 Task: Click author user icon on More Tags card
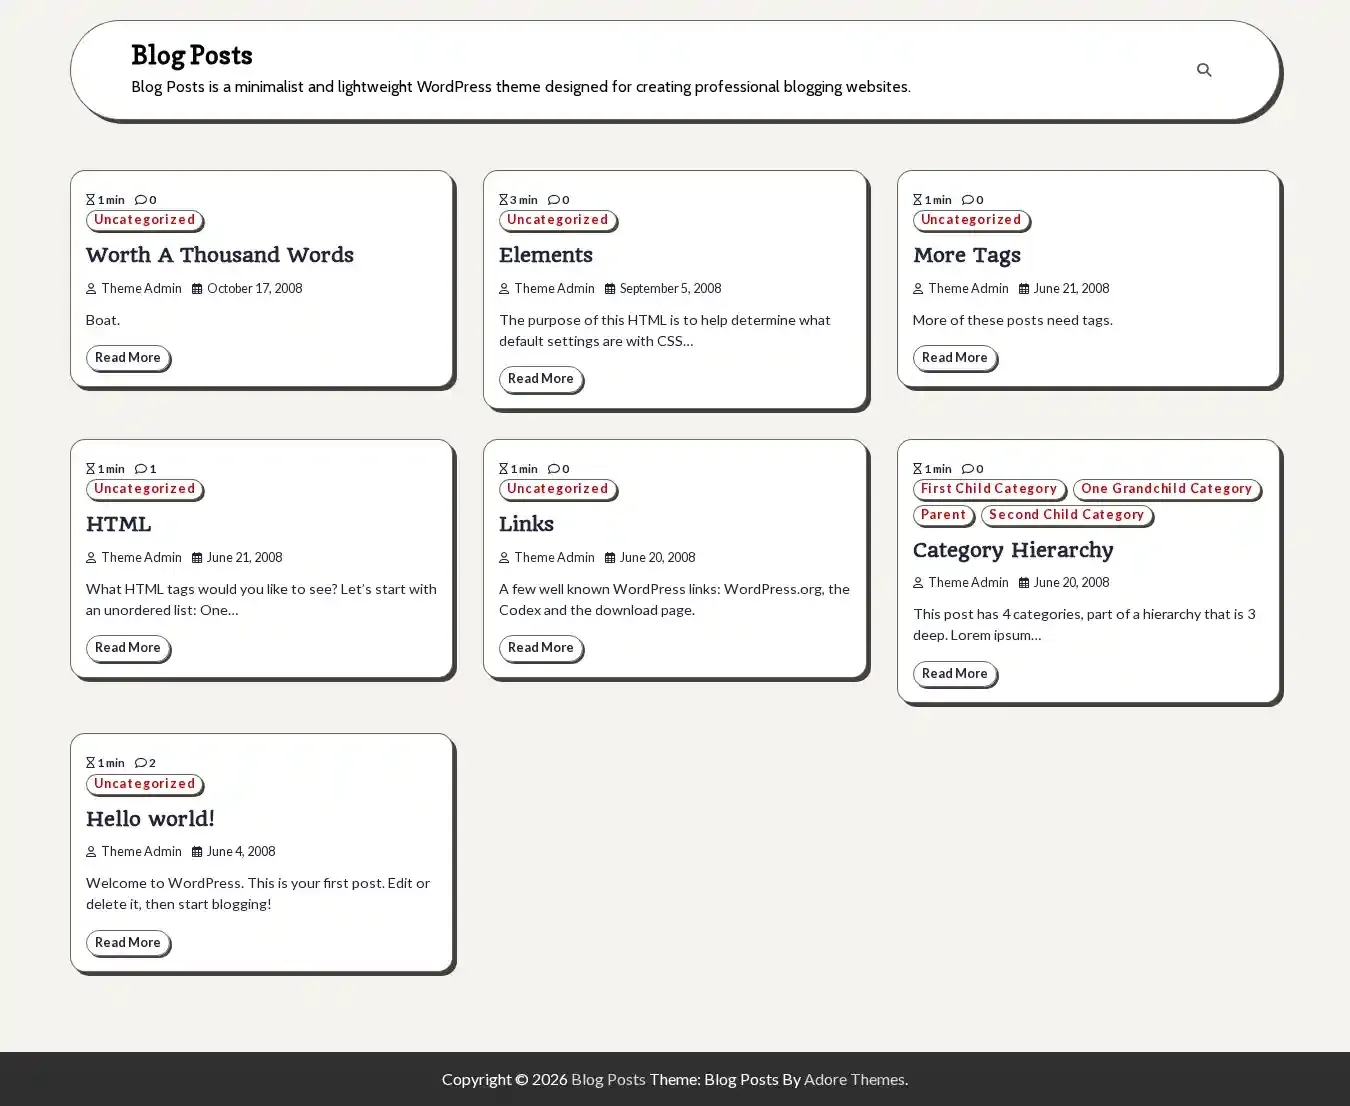918,289
